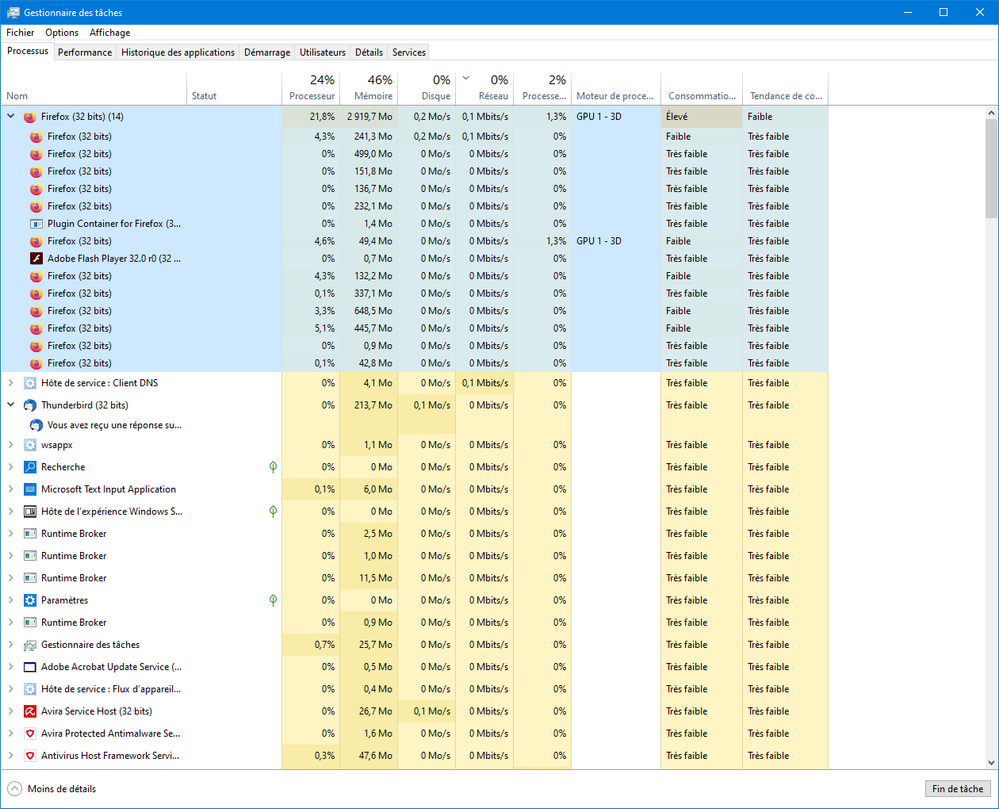
Task: Click the Fin de tâche button
Action: 957,789
